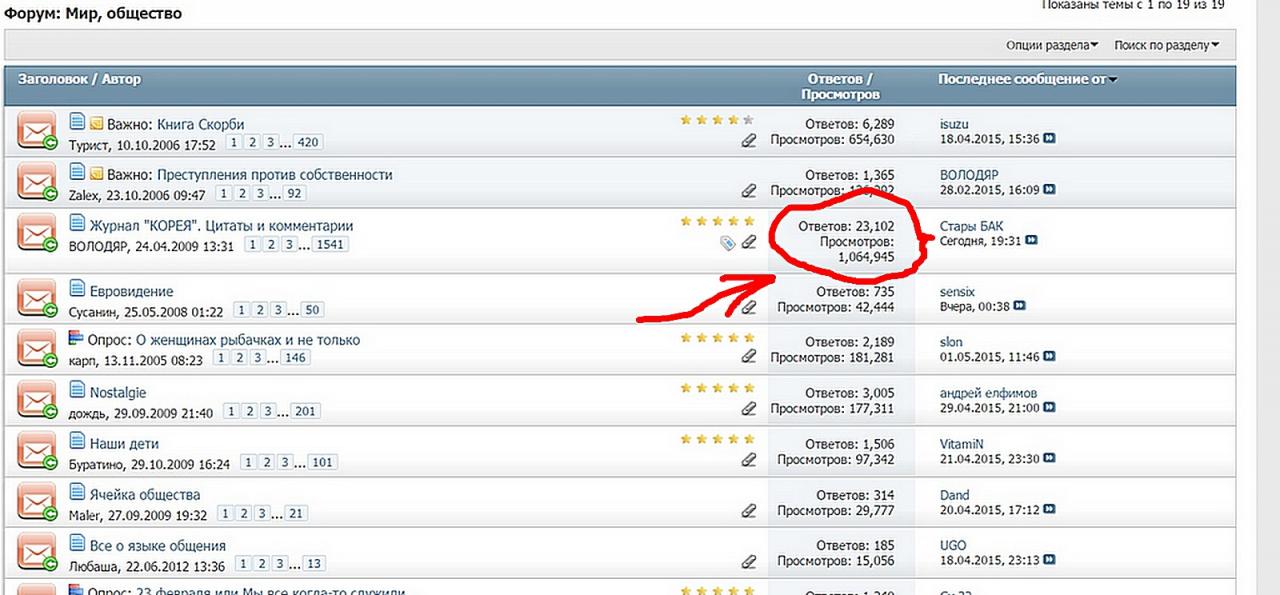Click the paperclip attachment icon for Книга Скорби
The height and width of the screenshot is (595, 1280).
pyautogui.click(x=748, y=141)
